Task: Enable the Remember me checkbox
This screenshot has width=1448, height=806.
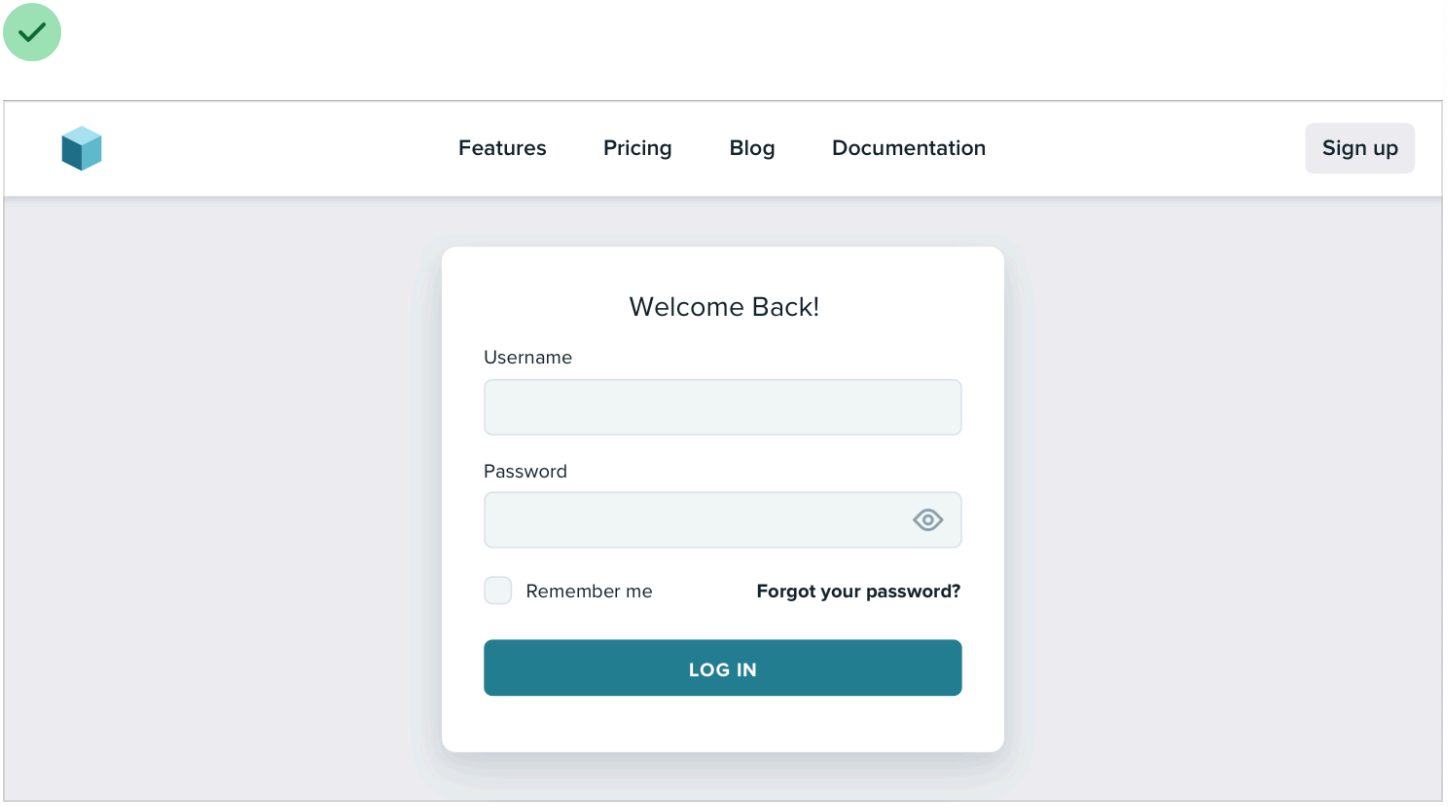Action: tap(498, 591)
